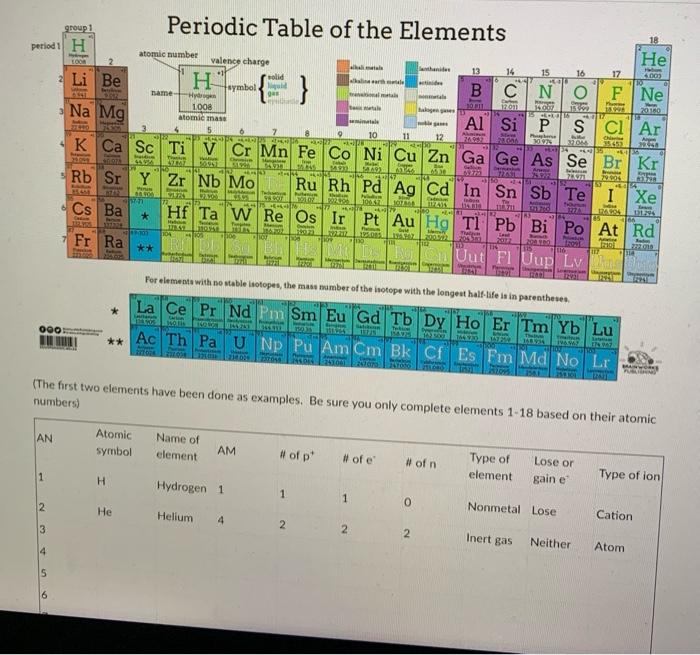Click the 'Cation' table cell
The width and height of the screenshot is (700, 655).
pyautogui.click(x=614, y=515)
